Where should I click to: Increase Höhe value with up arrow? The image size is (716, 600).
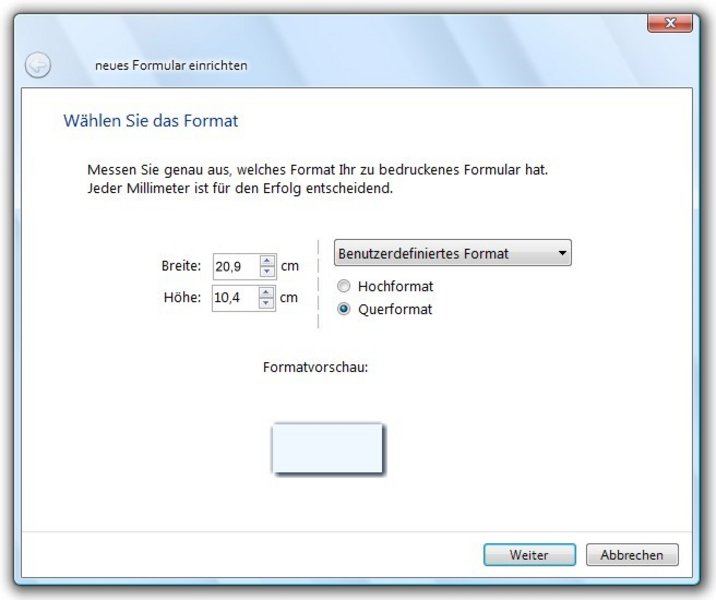click(x=266, y=292)
